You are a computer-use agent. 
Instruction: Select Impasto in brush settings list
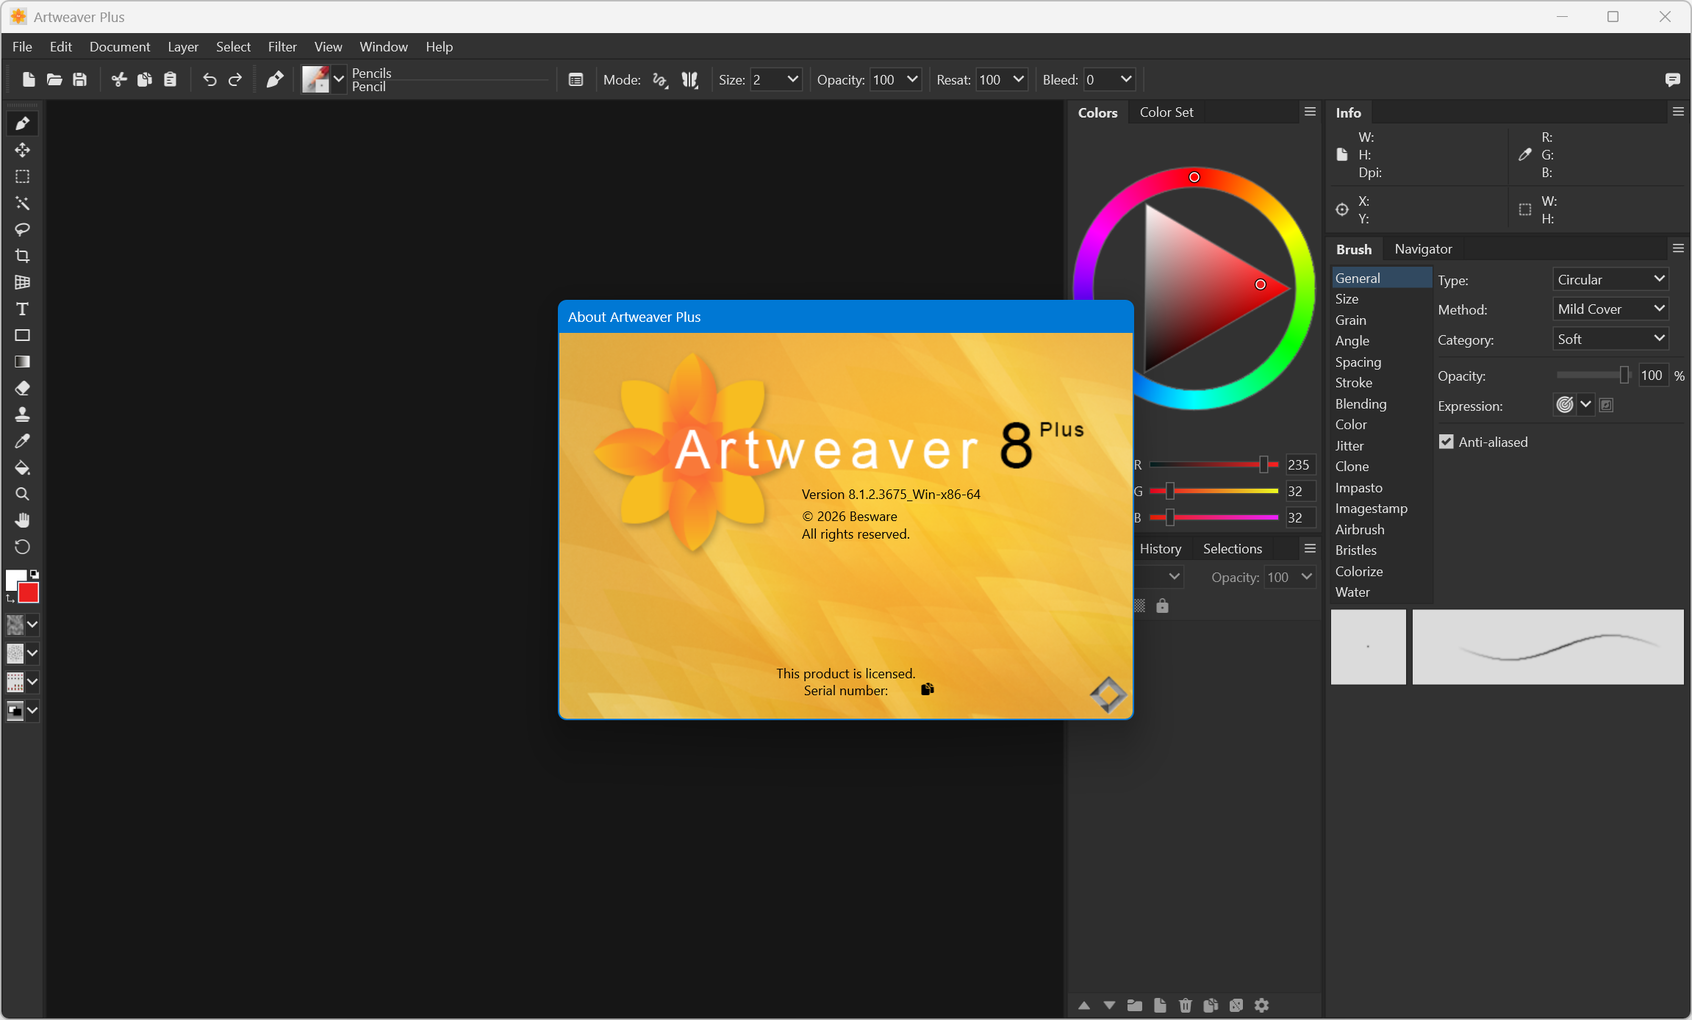(1358, 488)
